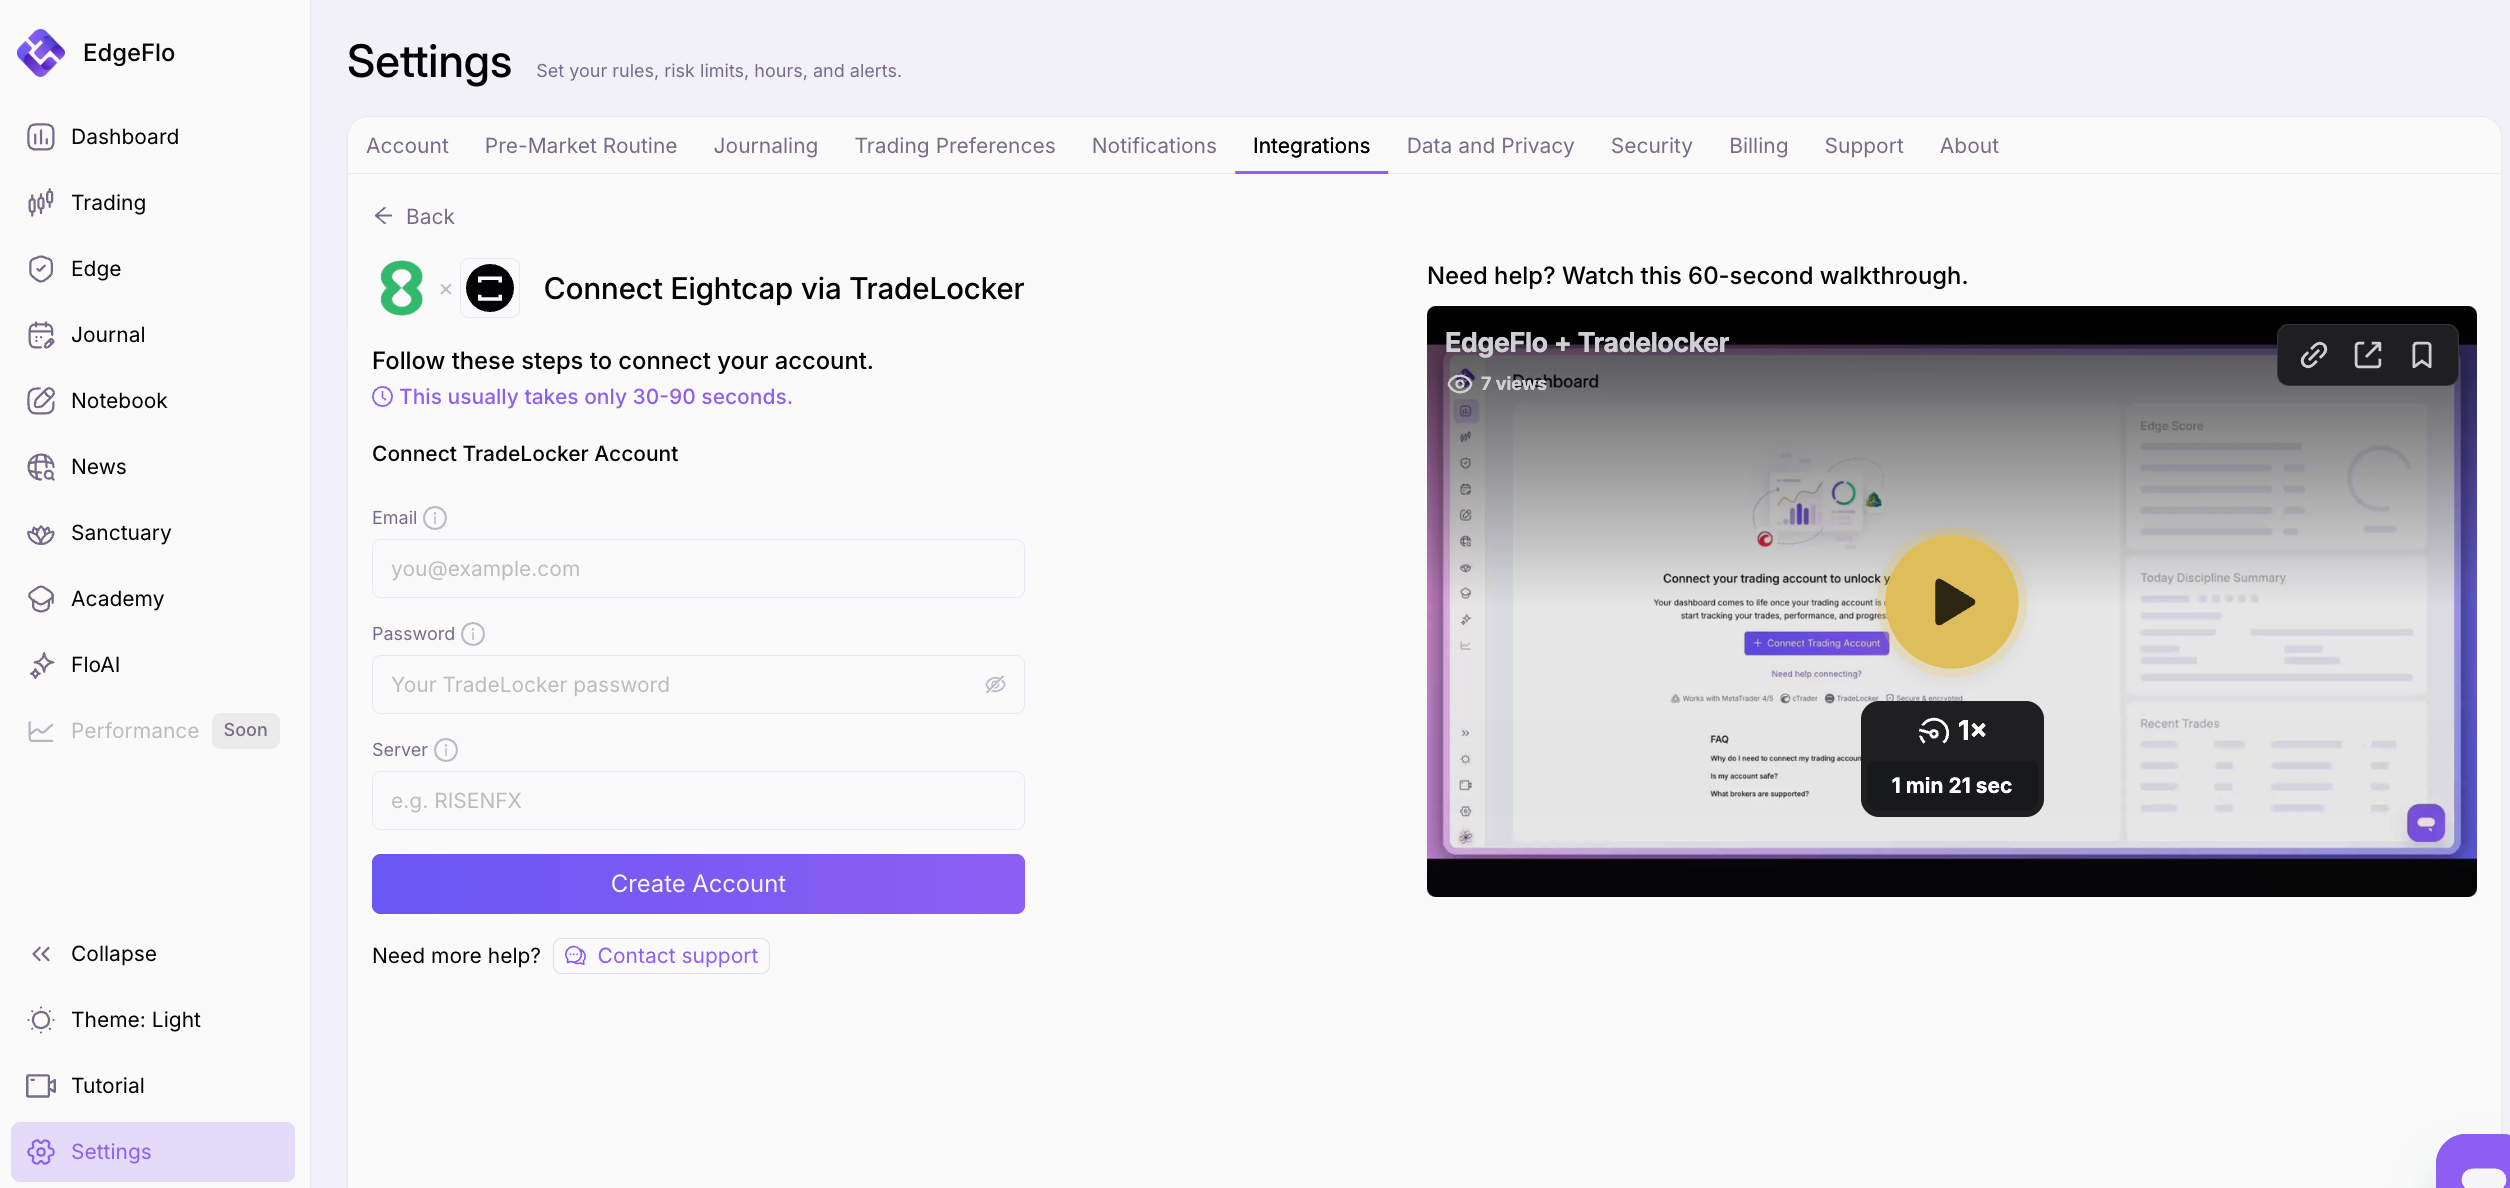The height and width of the screenshot is (1188, 2510).
Task: Click 'This usually takes only 30-90 seconds.' text
Action: tap(596, 397)
